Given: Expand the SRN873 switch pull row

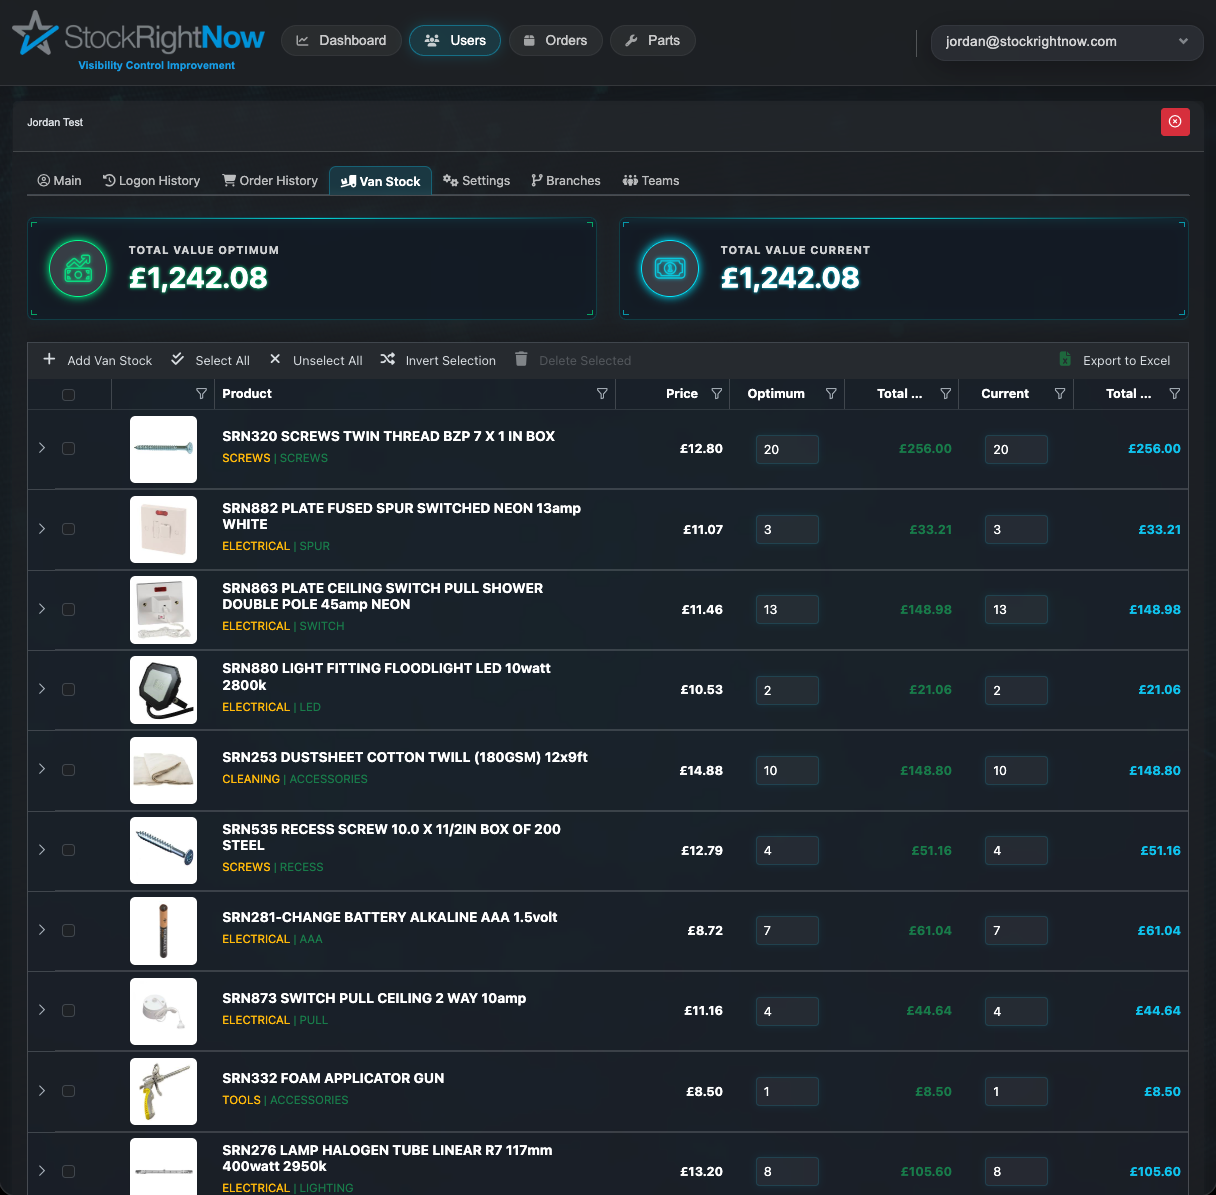Looking at the screenshot, I should [41, 1011].
